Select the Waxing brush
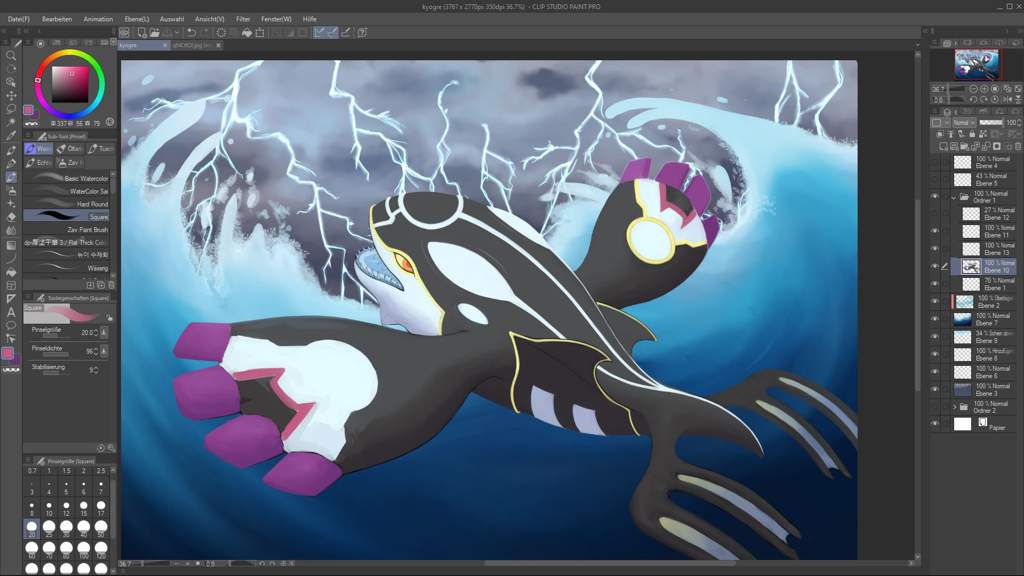The image size is (1024, 576). 67,268
